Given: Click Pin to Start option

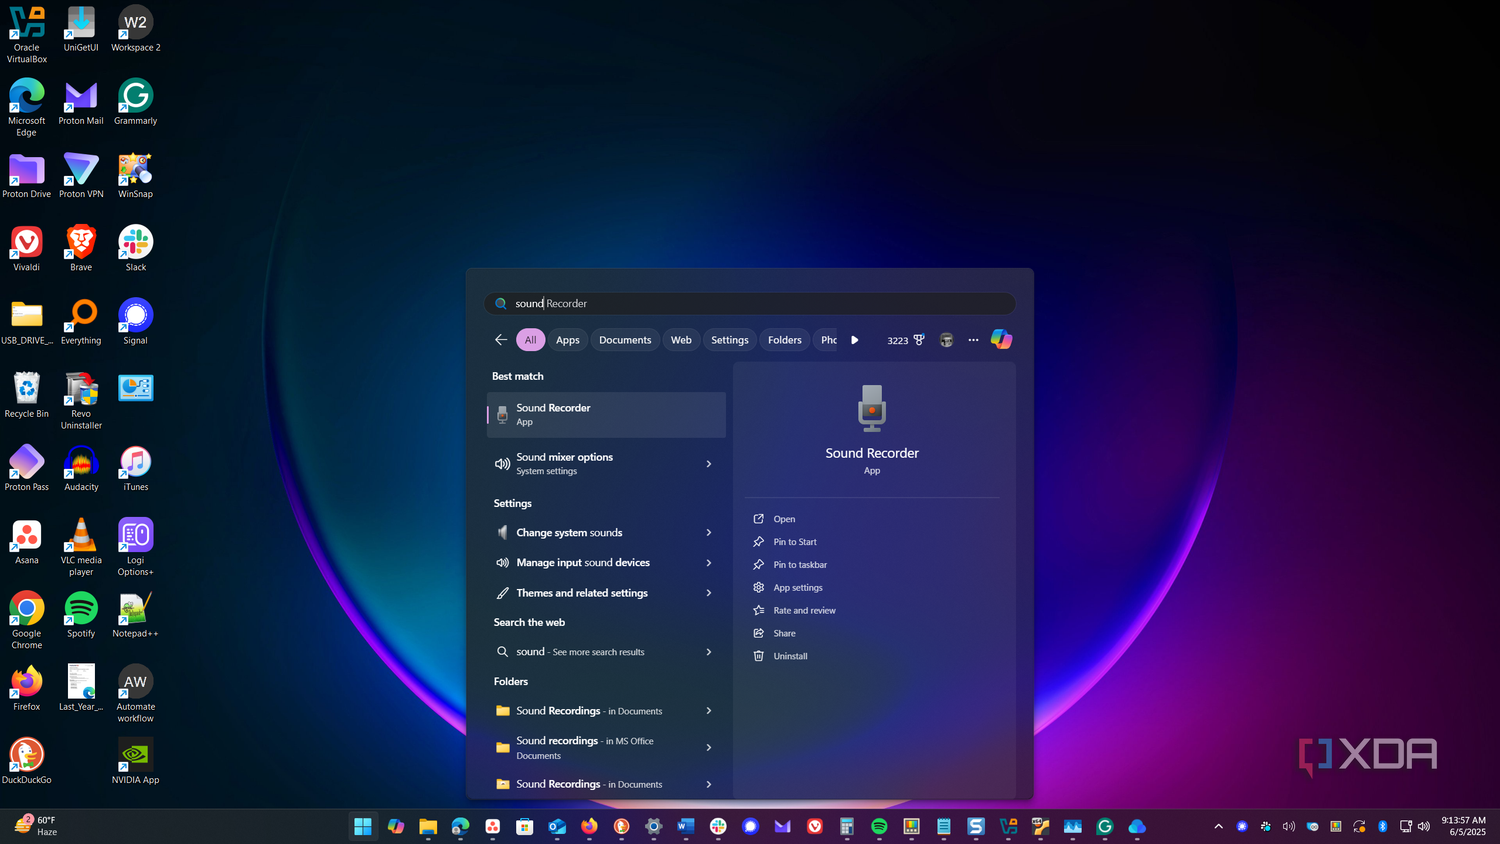Looking at the screenshot, I should (795, 542).
